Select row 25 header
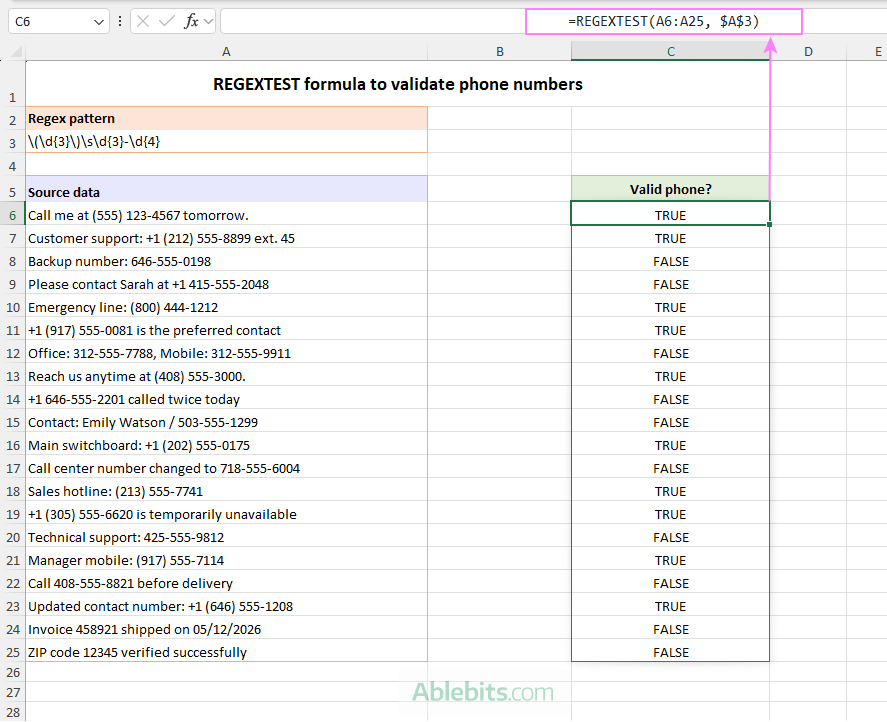Viewport: 887px width, 722px height. [12, 652]
